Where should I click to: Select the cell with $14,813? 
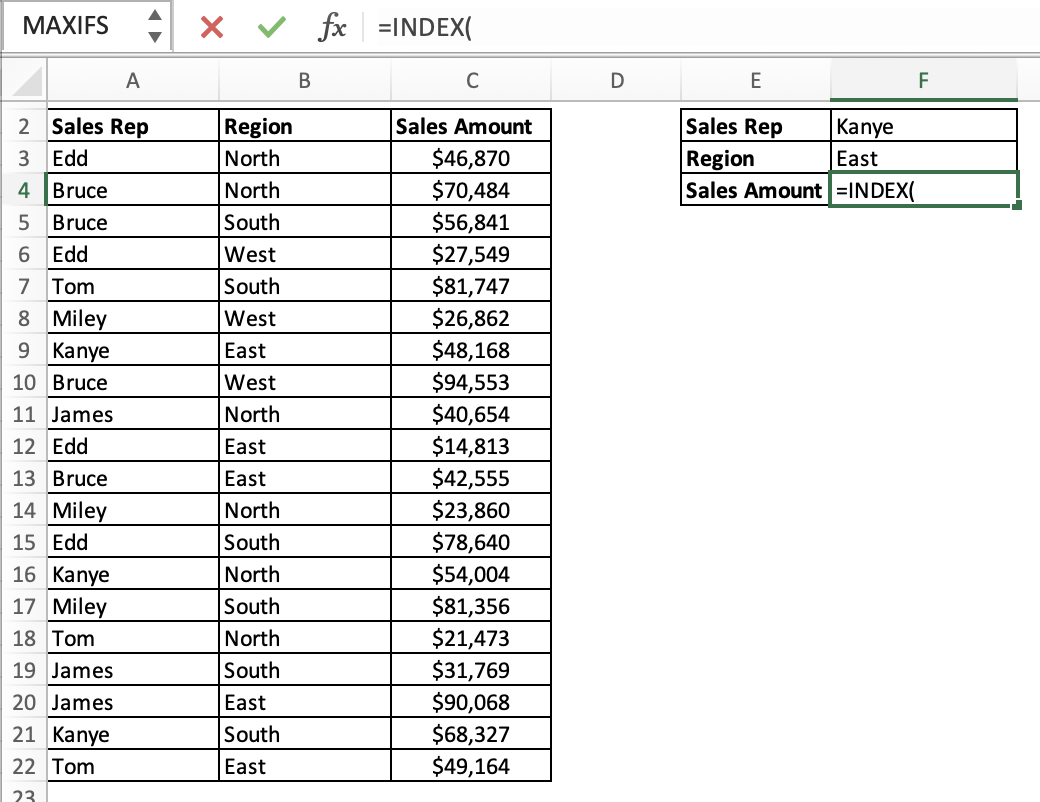(x=471, y=446)
